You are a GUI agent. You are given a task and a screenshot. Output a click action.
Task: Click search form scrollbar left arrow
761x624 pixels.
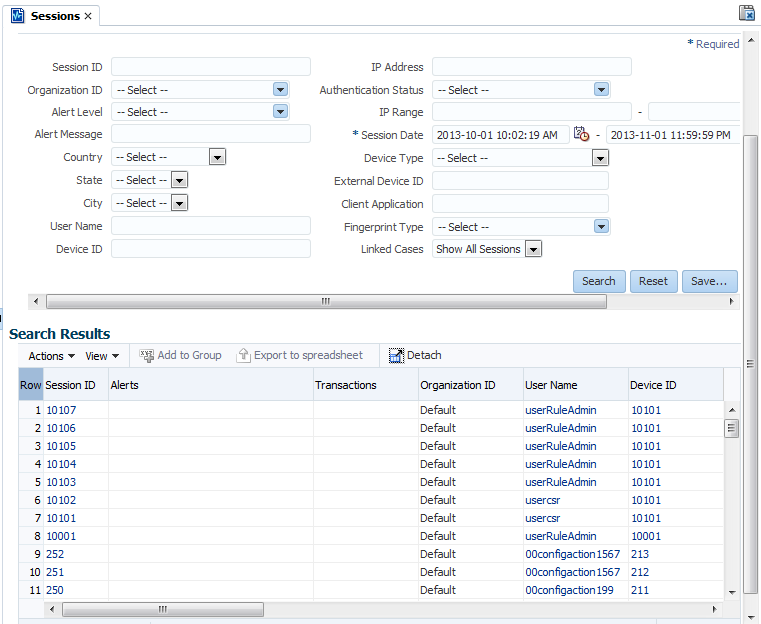(x=36, y=301)
